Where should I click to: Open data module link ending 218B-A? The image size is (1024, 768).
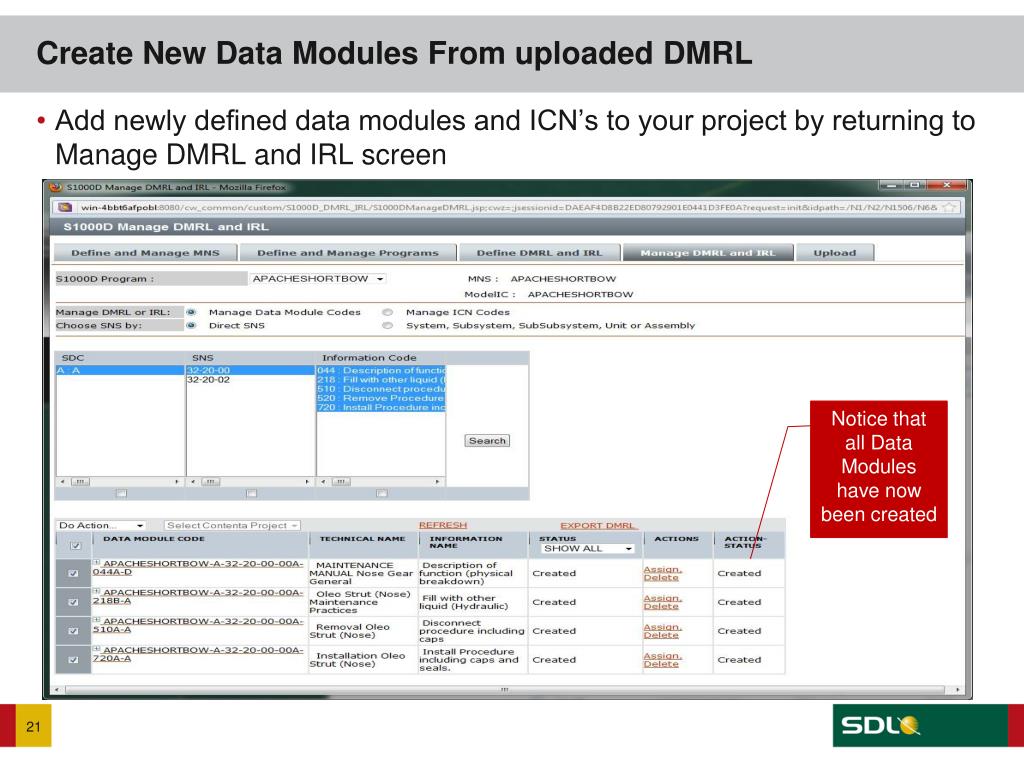click(198, 596)
